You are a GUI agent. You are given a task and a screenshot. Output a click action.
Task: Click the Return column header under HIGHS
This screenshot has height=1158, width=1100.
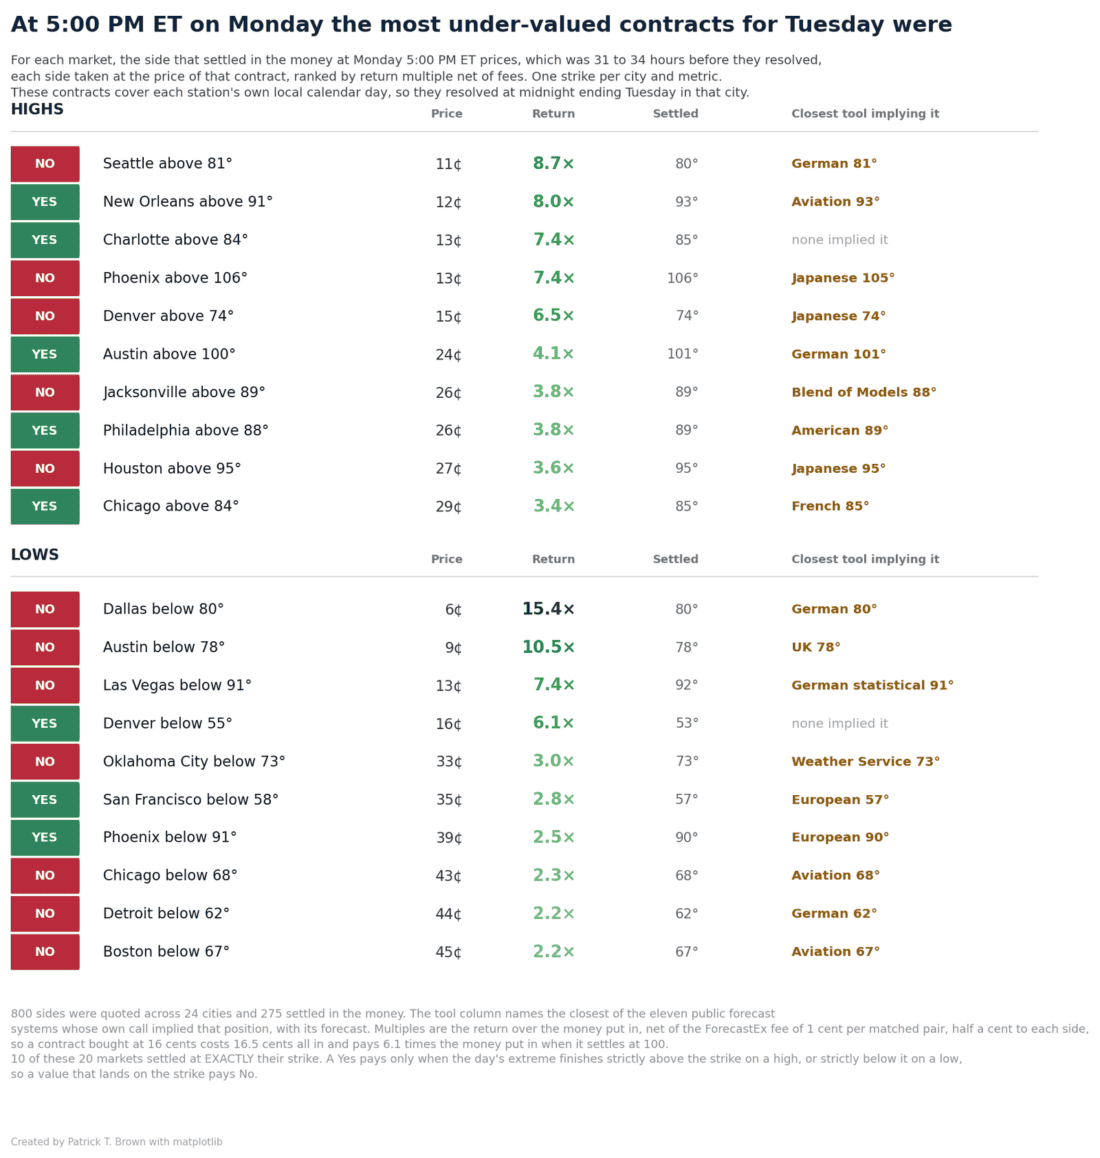tap(553, 114)
